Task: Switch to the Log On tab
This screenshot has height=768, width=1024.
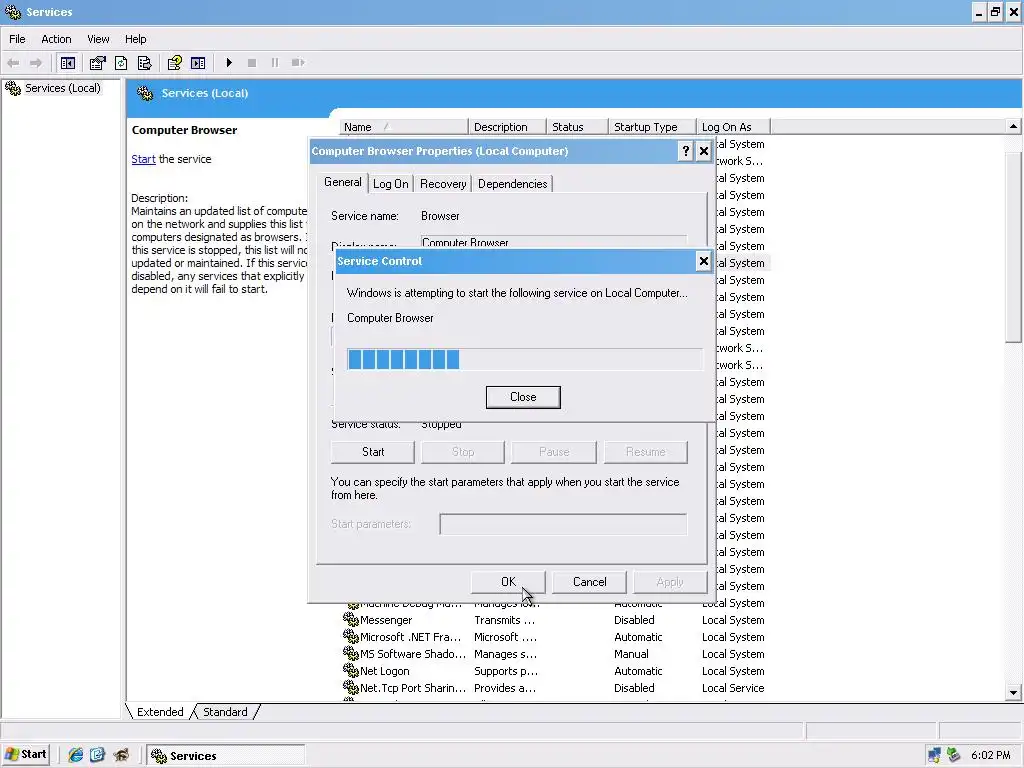Action: [x=391, y=184]
